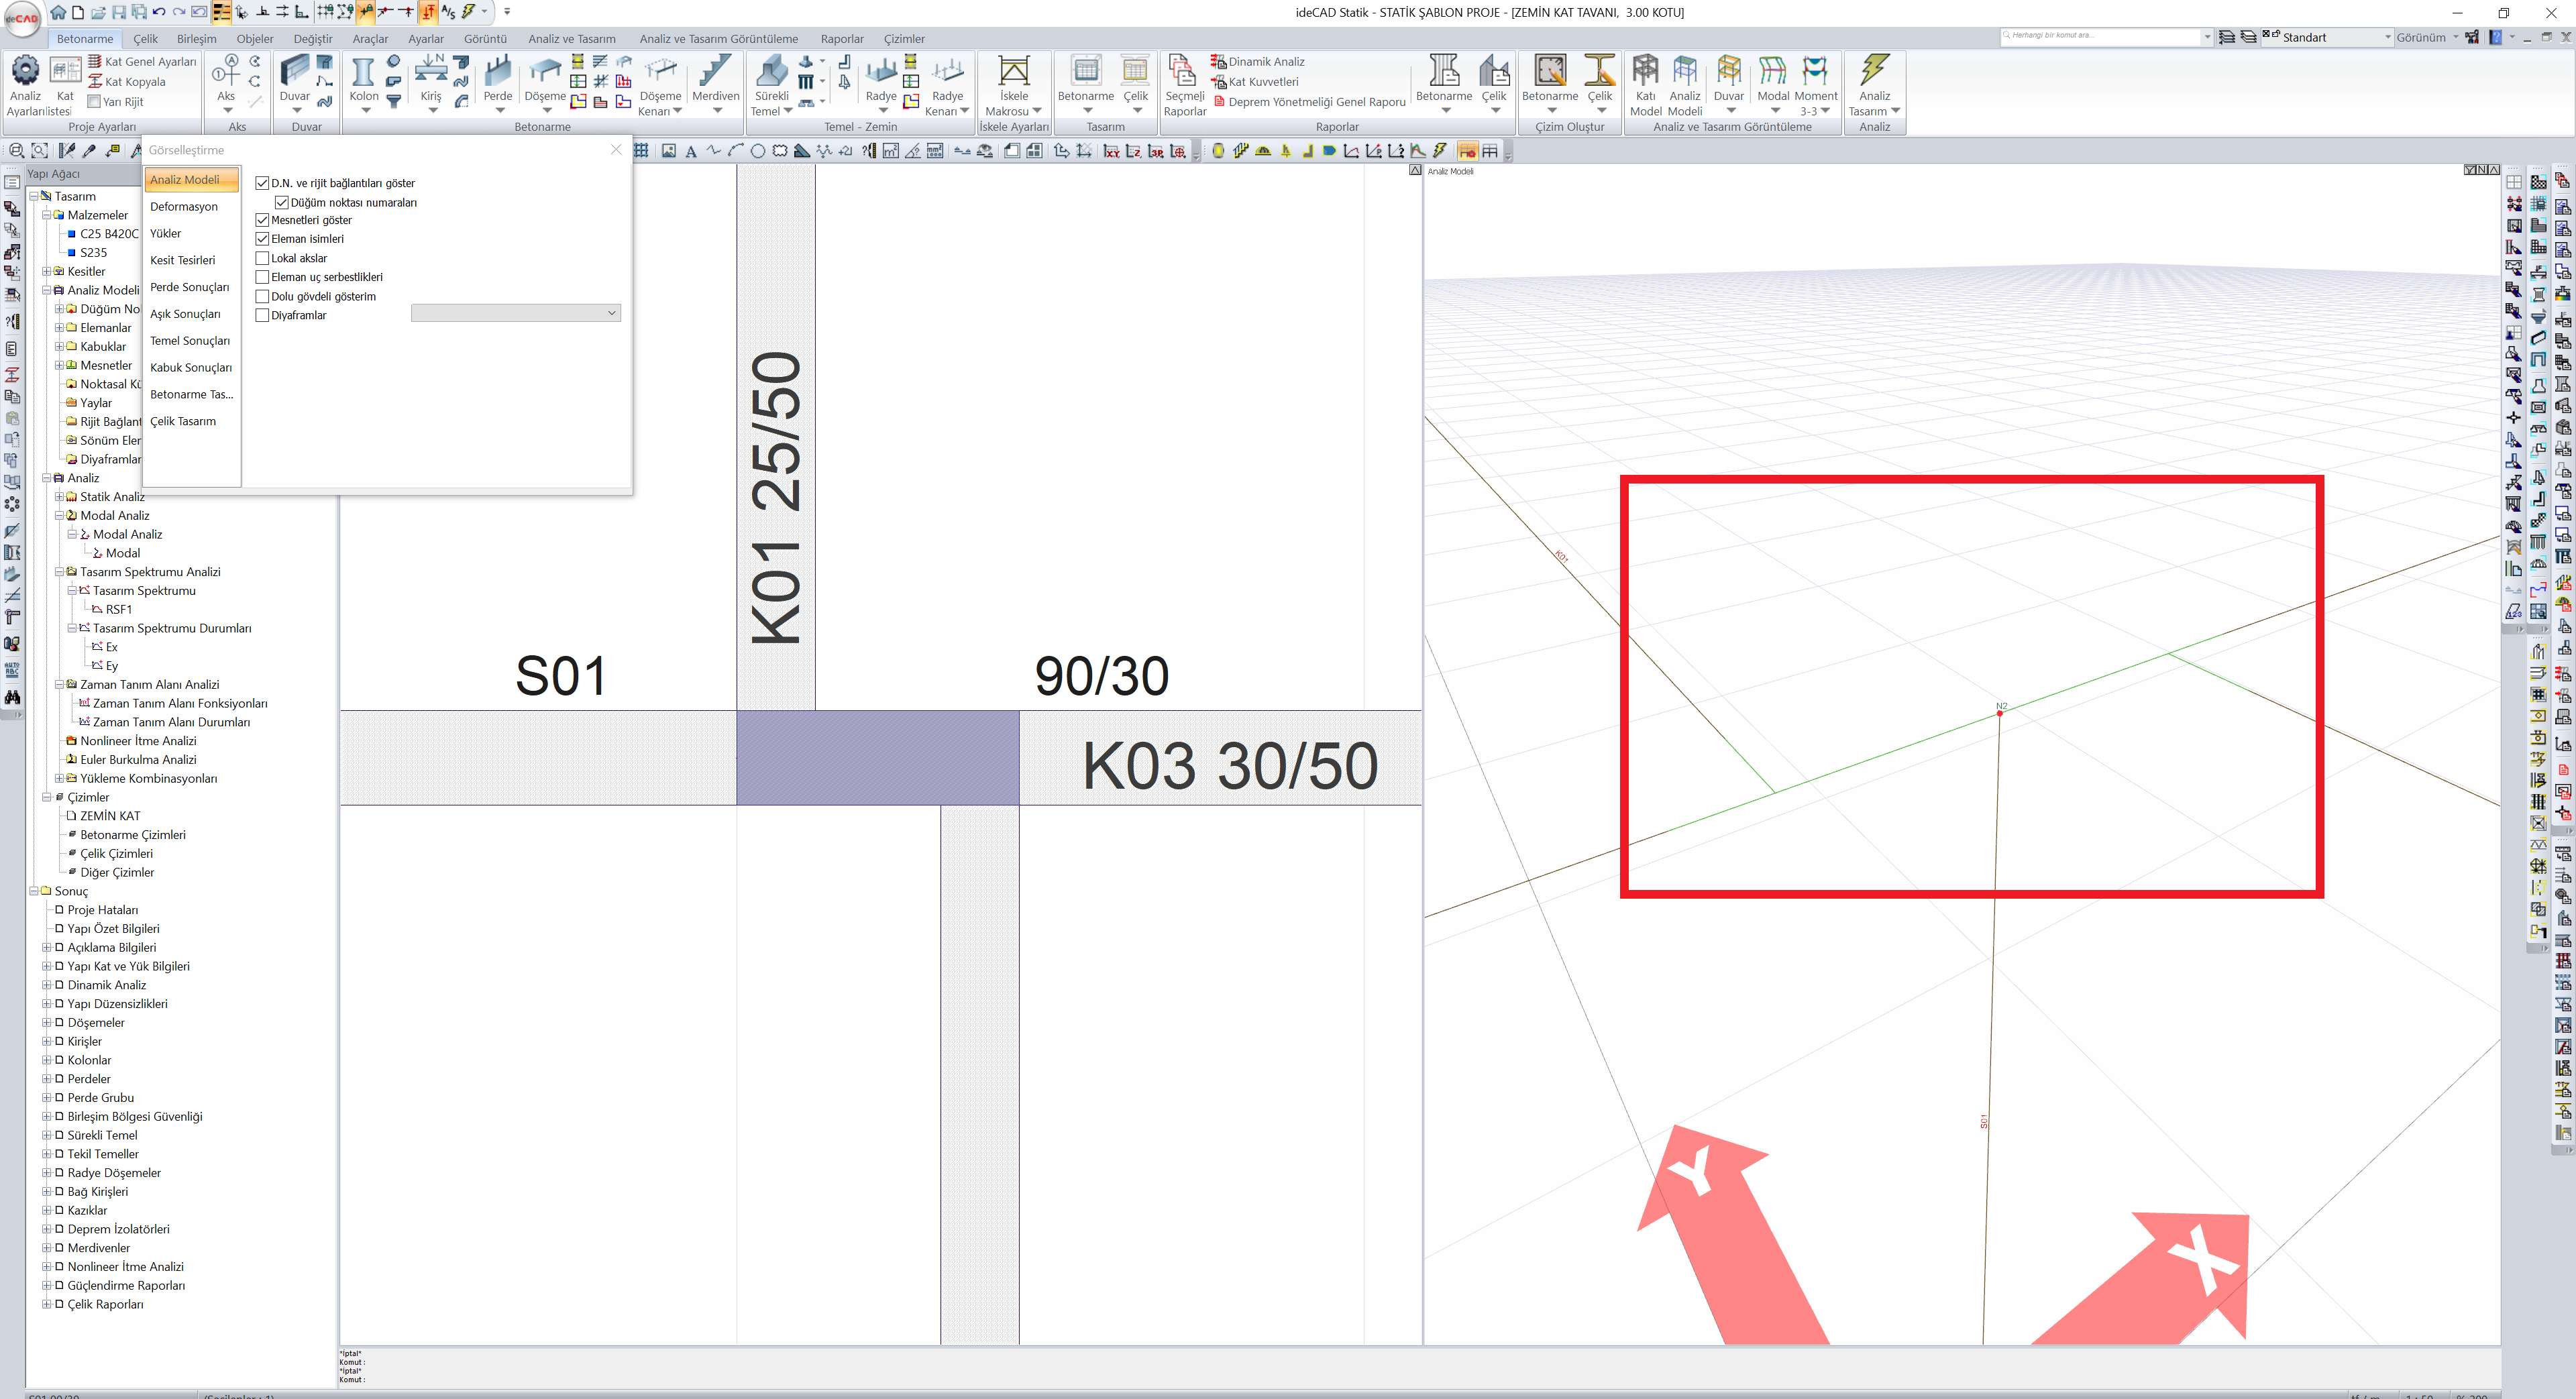The image size is (2576, 1399).
Task: Open the Görünüm dropdown arrow
Action: pos(2455,37)
